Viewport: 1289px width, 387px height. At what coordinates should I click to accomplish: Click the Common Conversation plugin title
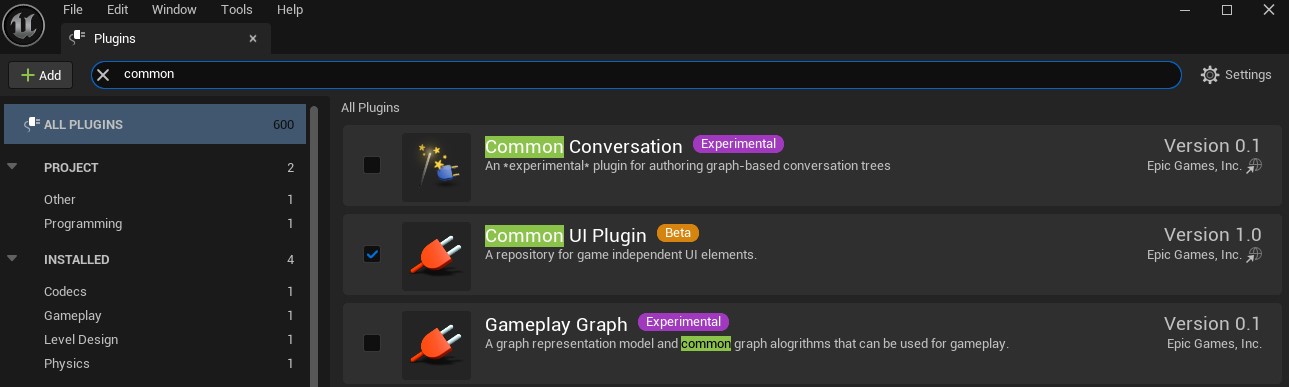(x=584, y=146)
